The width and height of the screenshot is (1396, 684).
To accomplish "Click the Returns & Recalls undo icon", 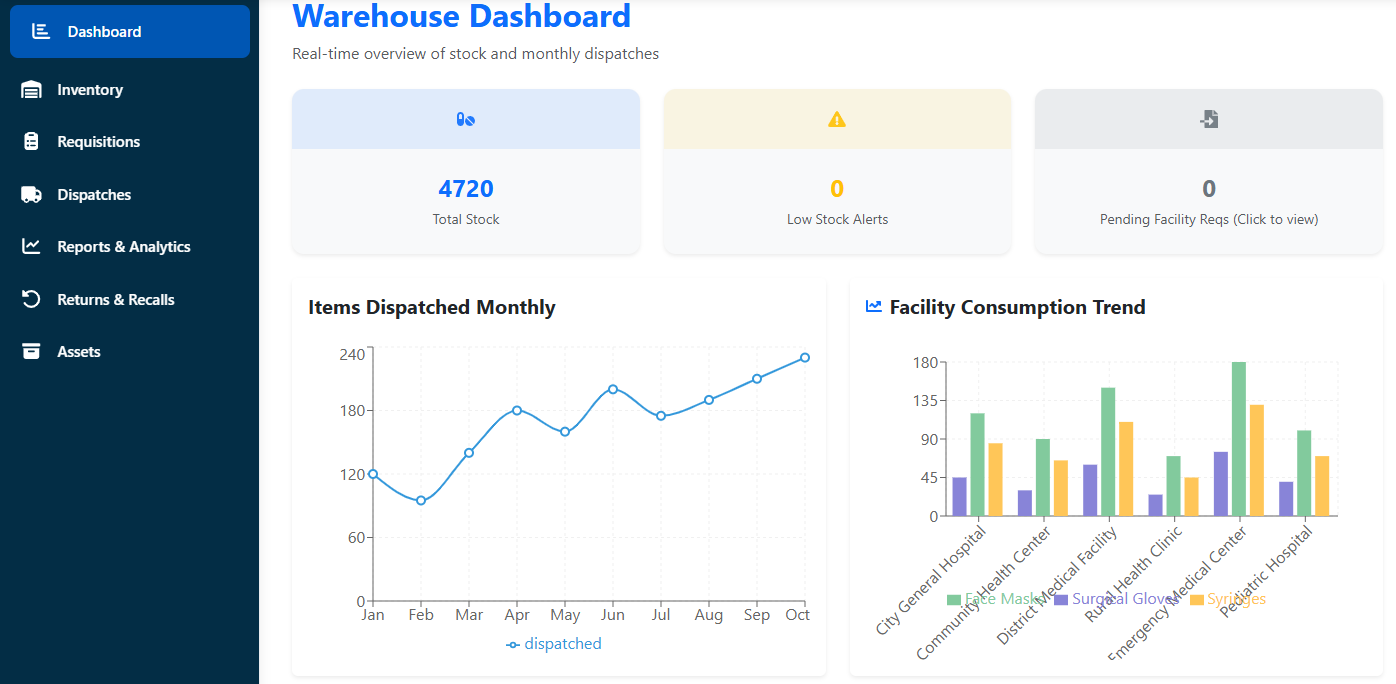I will [32, 300].
